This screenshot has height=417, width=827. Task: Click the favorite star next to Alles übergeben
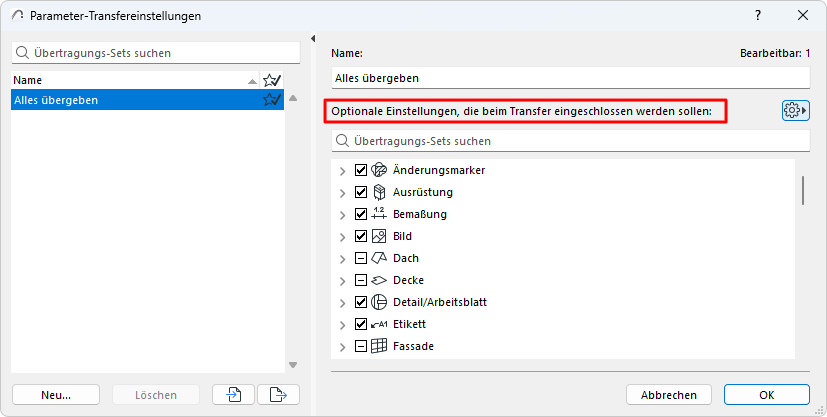coord(270,100)
